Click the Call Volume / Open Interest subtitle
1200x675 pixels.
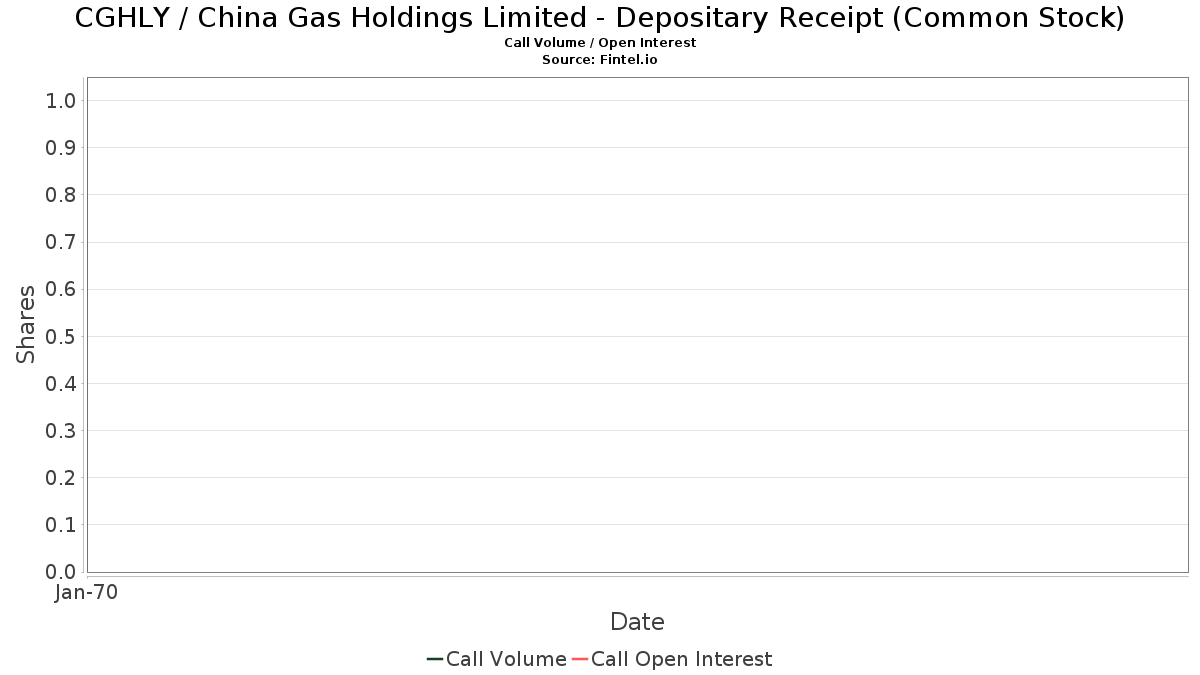coord(600,43)
